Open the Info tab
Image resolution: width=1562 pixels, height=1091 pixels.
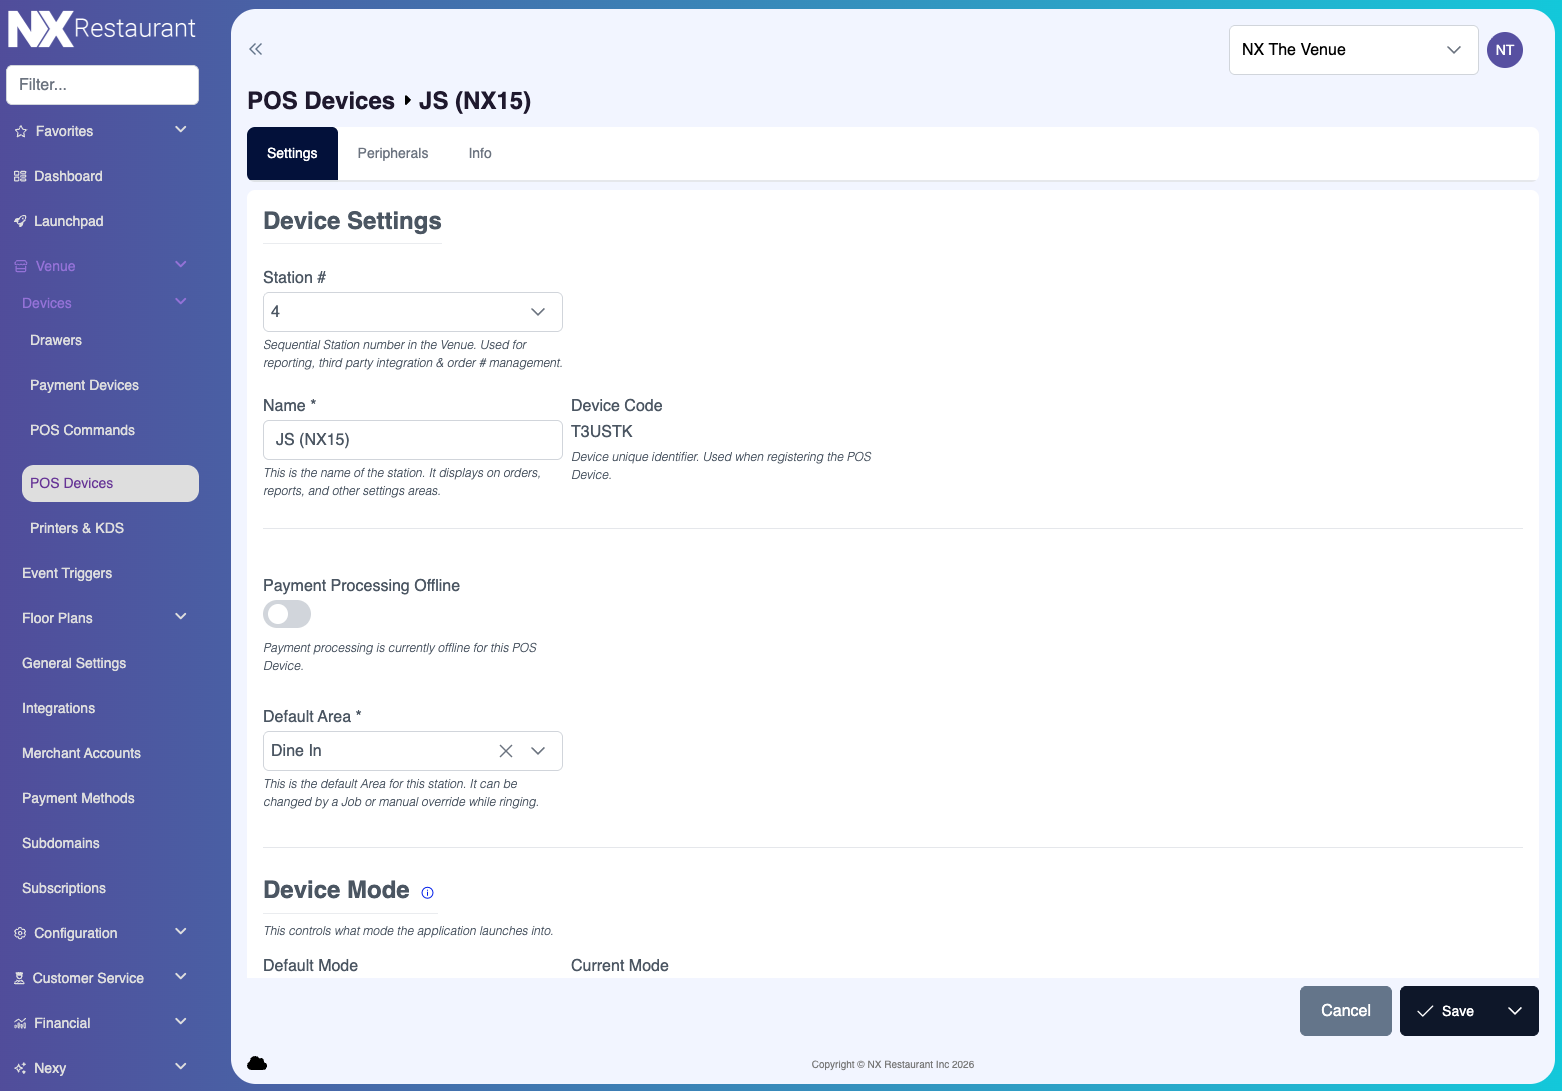[480, 153]
